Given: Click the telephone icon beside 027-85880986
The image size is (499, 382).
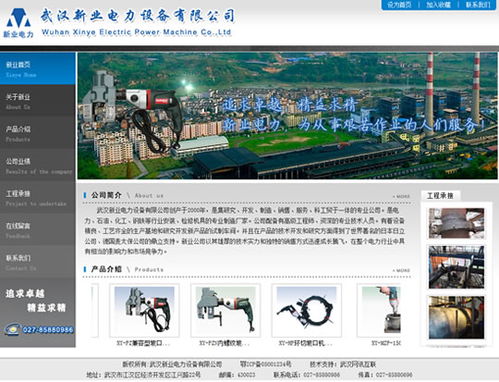Looking at the screenshot, I should (13, 329).
